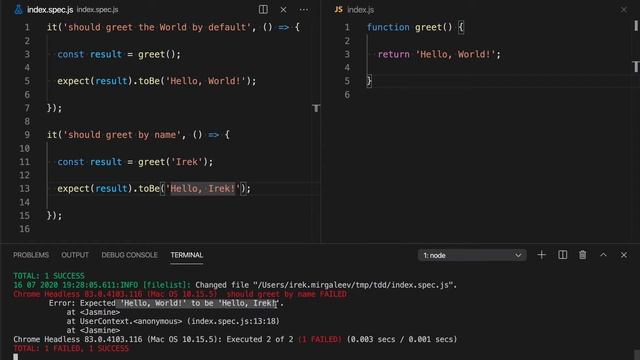Maximize panel with the up chevron
The width and height of the screenshot is (640, 360).
tap(603, 255)
